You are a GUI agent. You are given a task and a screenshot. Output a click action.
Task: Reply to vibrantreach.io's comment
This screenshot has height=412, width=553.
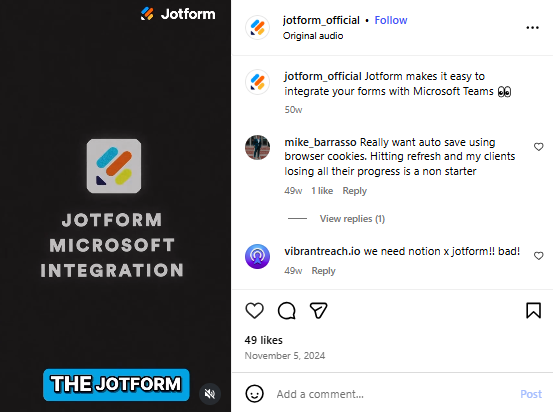click(323, 271)
